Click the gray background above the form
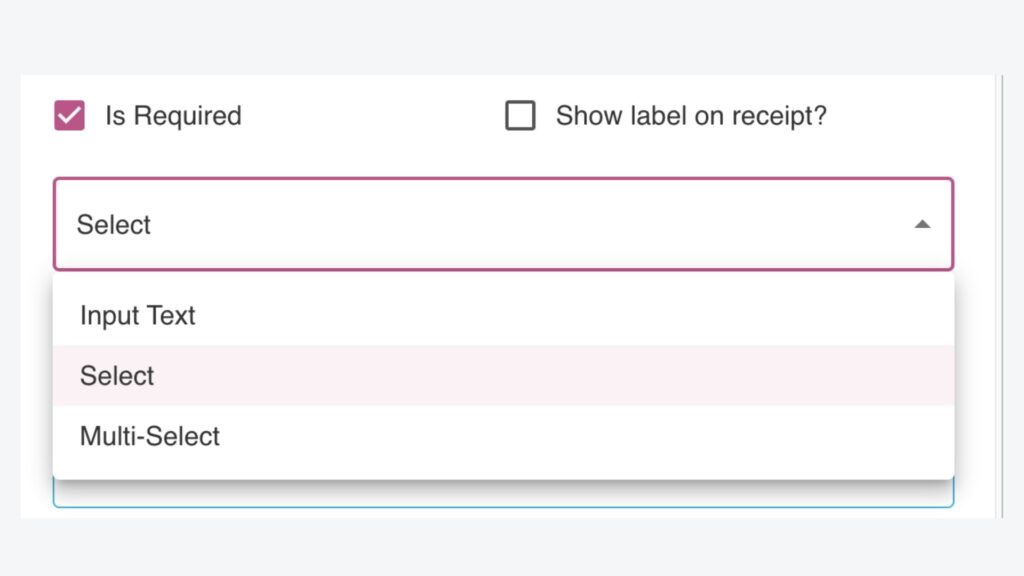Screen dimensions: 1024x576 (x=512, y=36)
